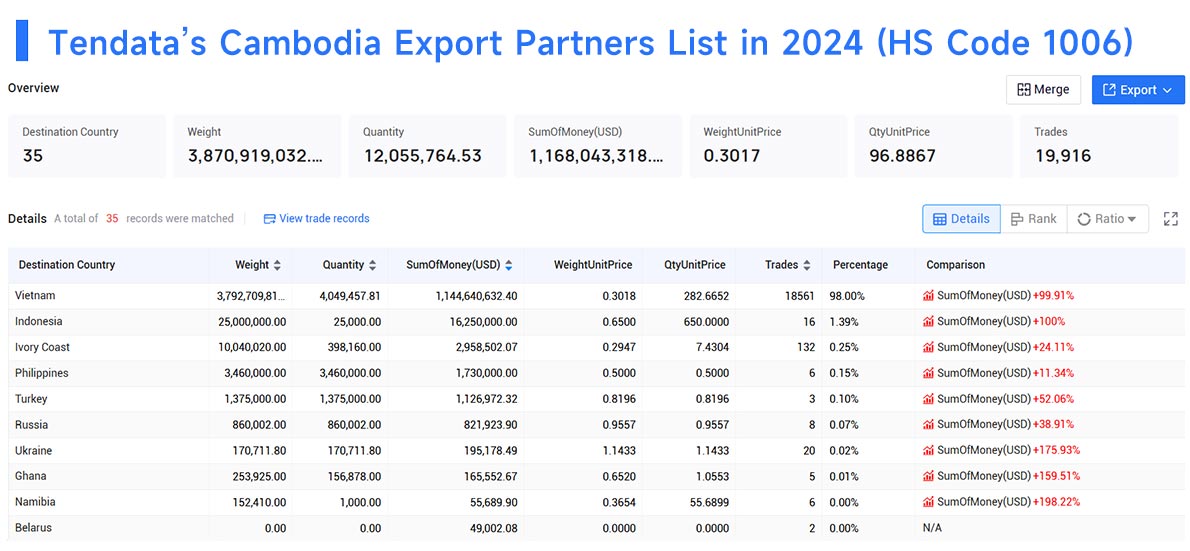Sort table by Quantity column
Viewport: 1190px width, 551px height.
pyautogui.click(x=372, y=266)
